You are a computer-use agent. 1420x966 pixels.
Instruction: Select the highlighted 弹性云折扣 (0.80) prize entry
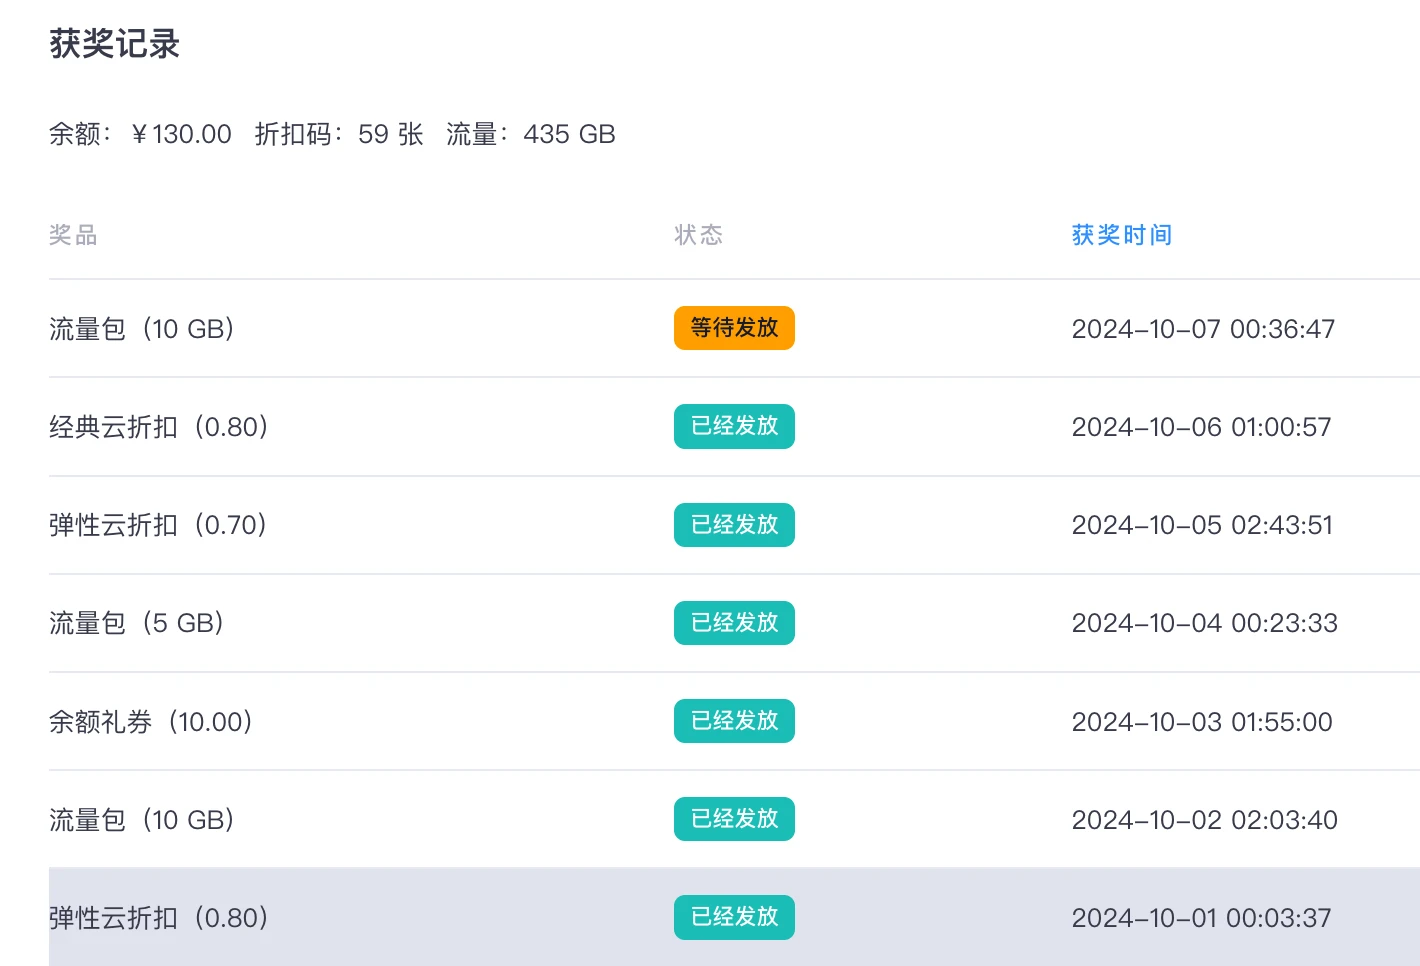[159, 918]
